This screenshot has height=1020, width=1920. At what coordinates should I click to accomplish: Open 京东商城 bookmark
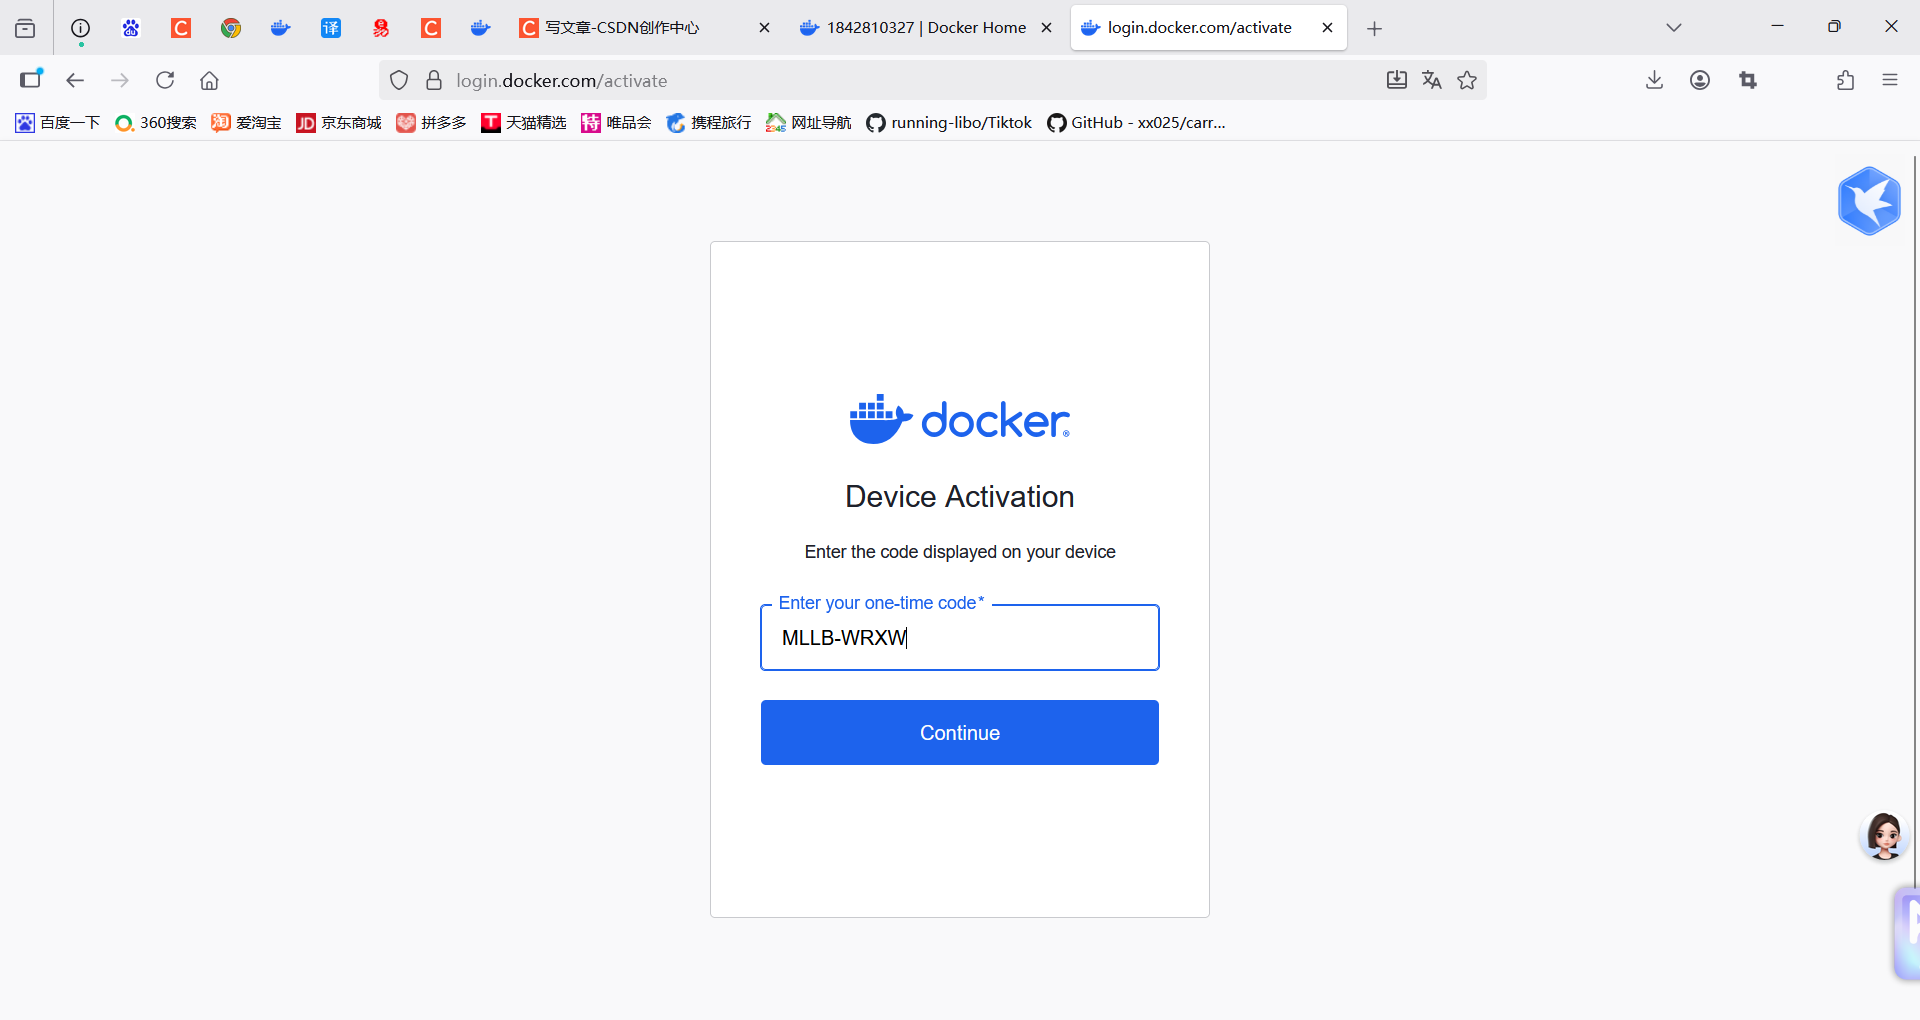point(339,122)
